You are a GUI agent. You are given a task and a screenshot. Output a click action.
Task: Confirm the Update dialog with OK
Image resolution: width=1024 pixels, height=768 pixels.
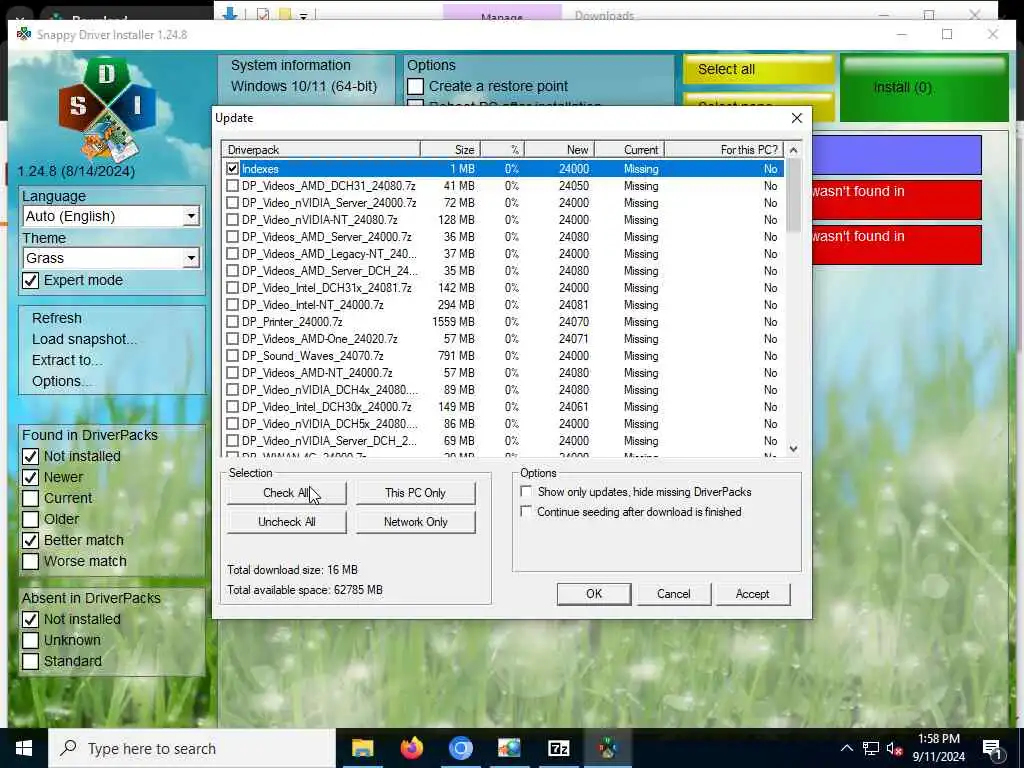(x=594, y=594)
